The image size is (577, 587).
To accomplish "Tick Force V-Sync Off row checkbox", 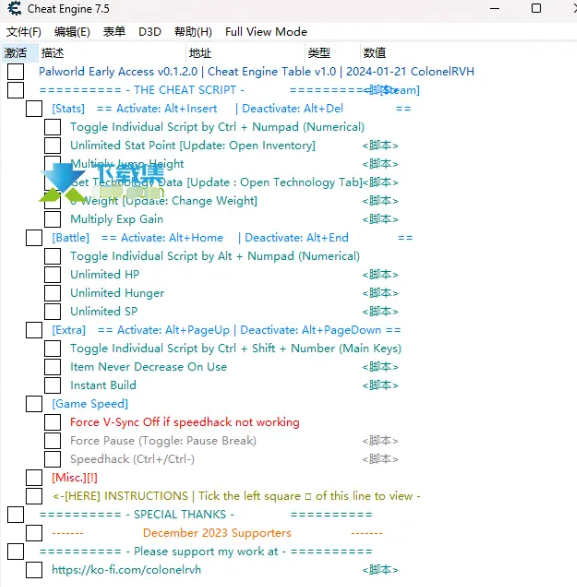I will click(x=52, y=422).
